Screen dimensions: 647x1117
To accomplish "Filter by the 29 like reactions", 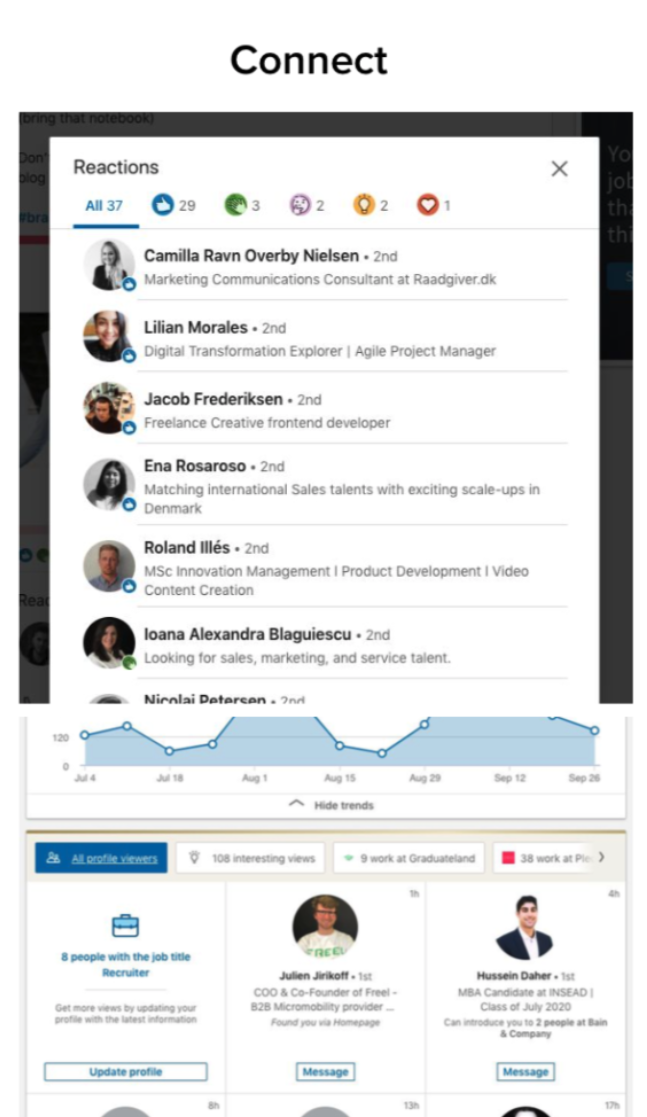I will click(x=173, y=205).
